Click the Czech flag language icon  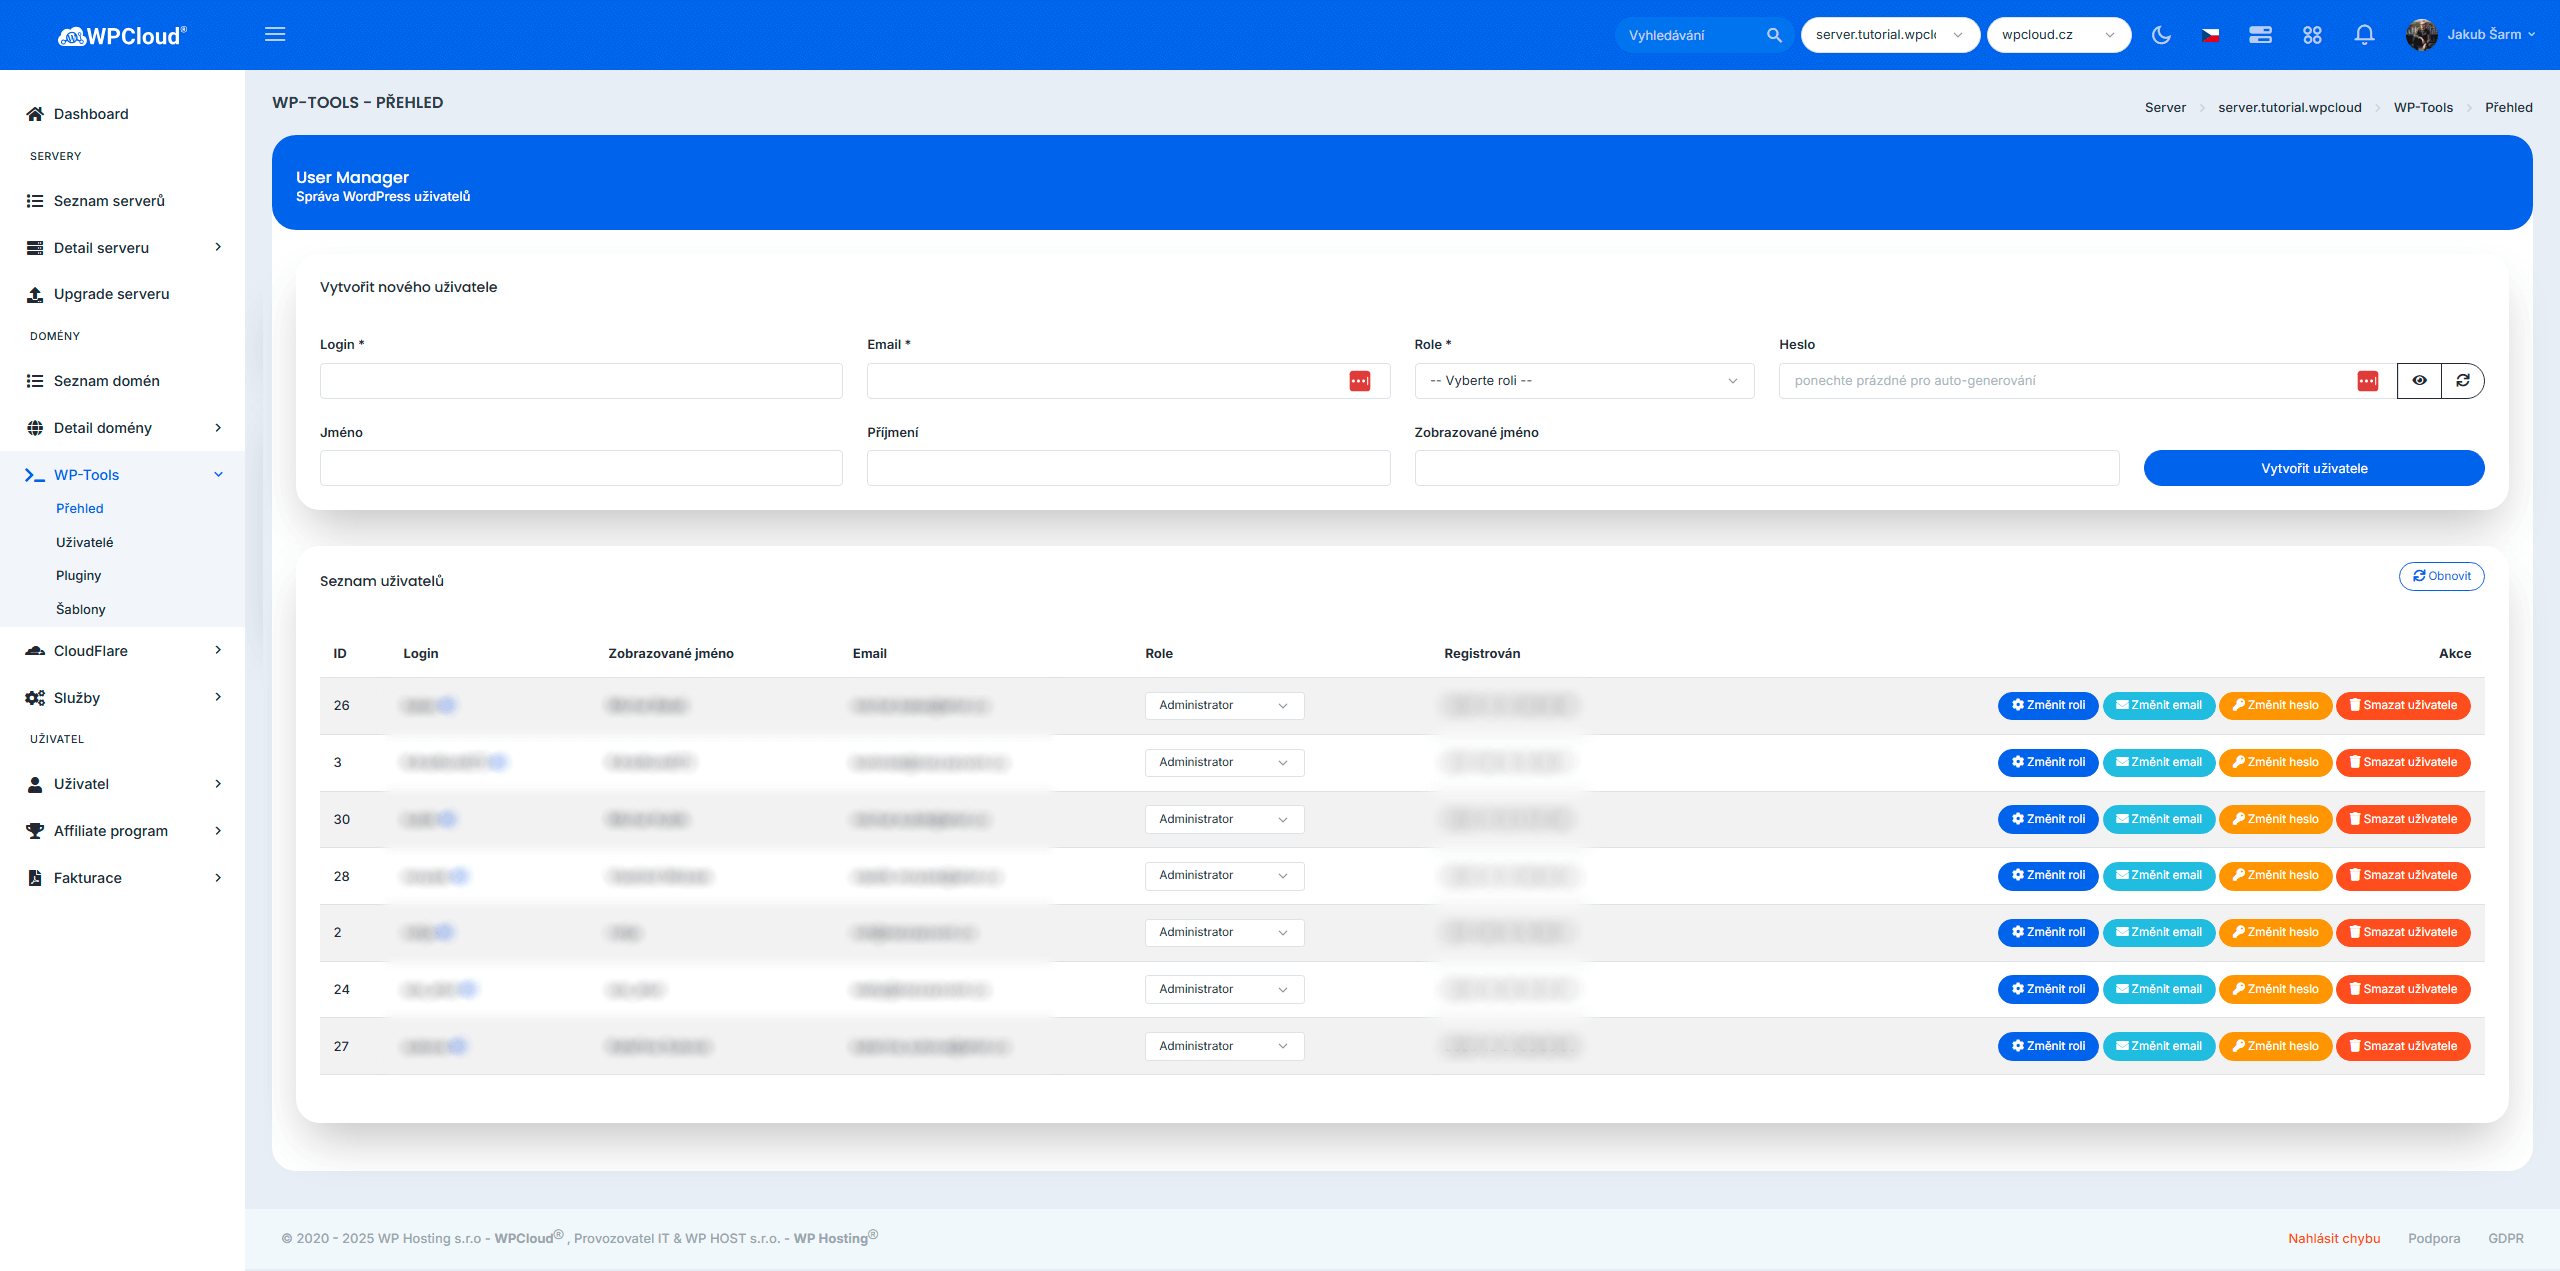[2211, 35]
